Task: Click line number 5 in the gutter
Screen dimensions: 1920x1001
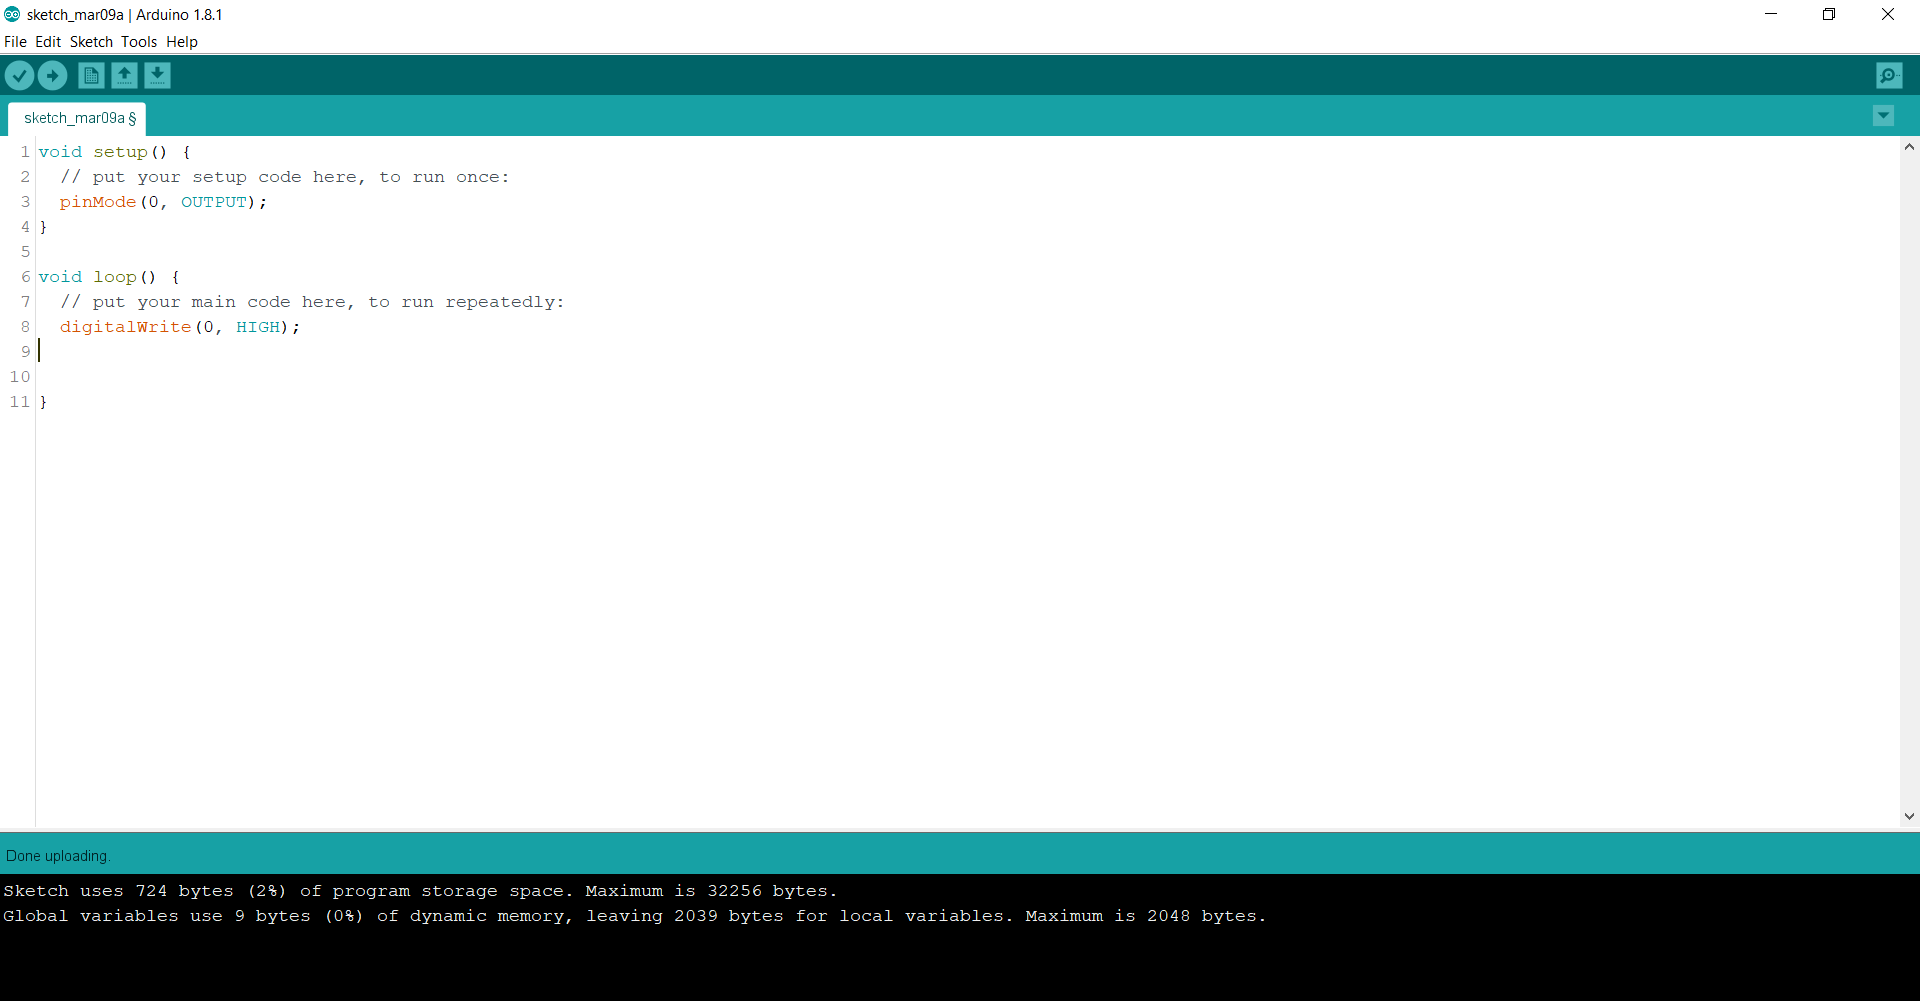Action: 26,252
